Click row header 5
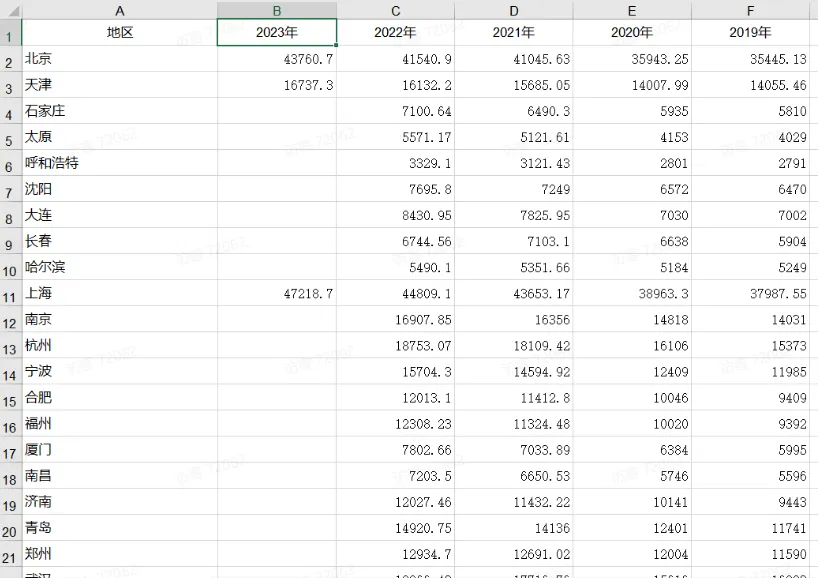 pyautogui.click(x=10, y=138)
